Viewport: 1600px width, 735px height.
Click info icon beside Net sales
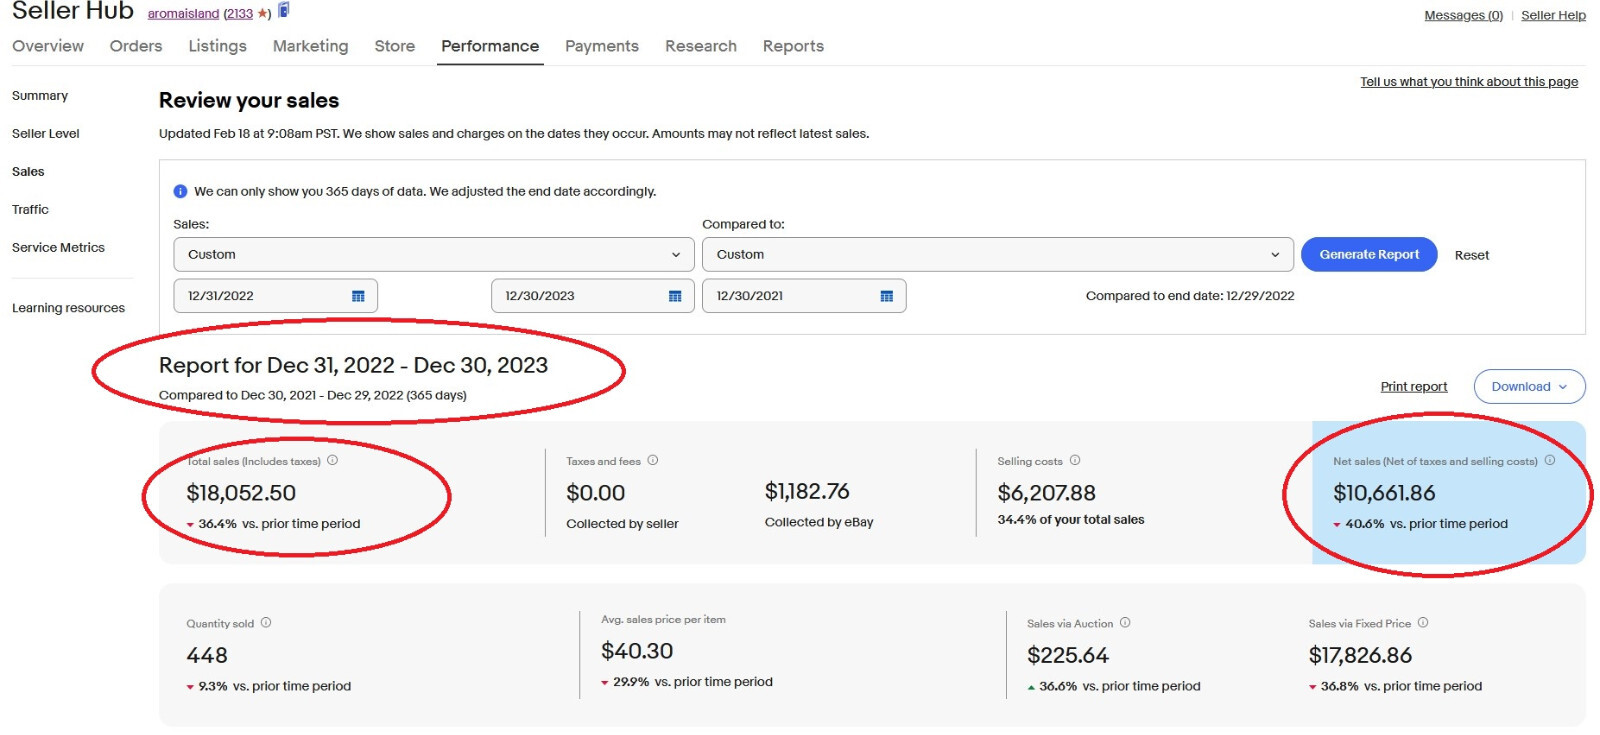coord(1550,461)
